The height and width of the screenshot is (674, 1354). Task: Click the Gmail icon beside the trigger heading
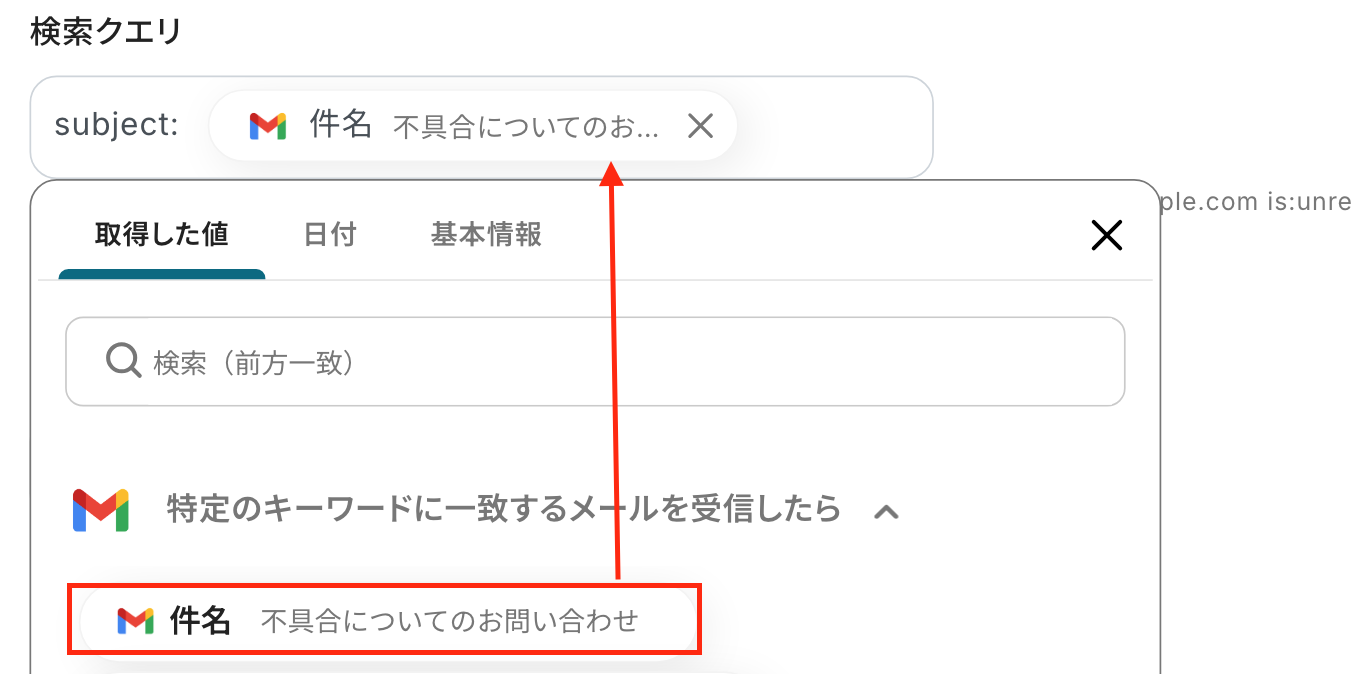coord(101,510)
